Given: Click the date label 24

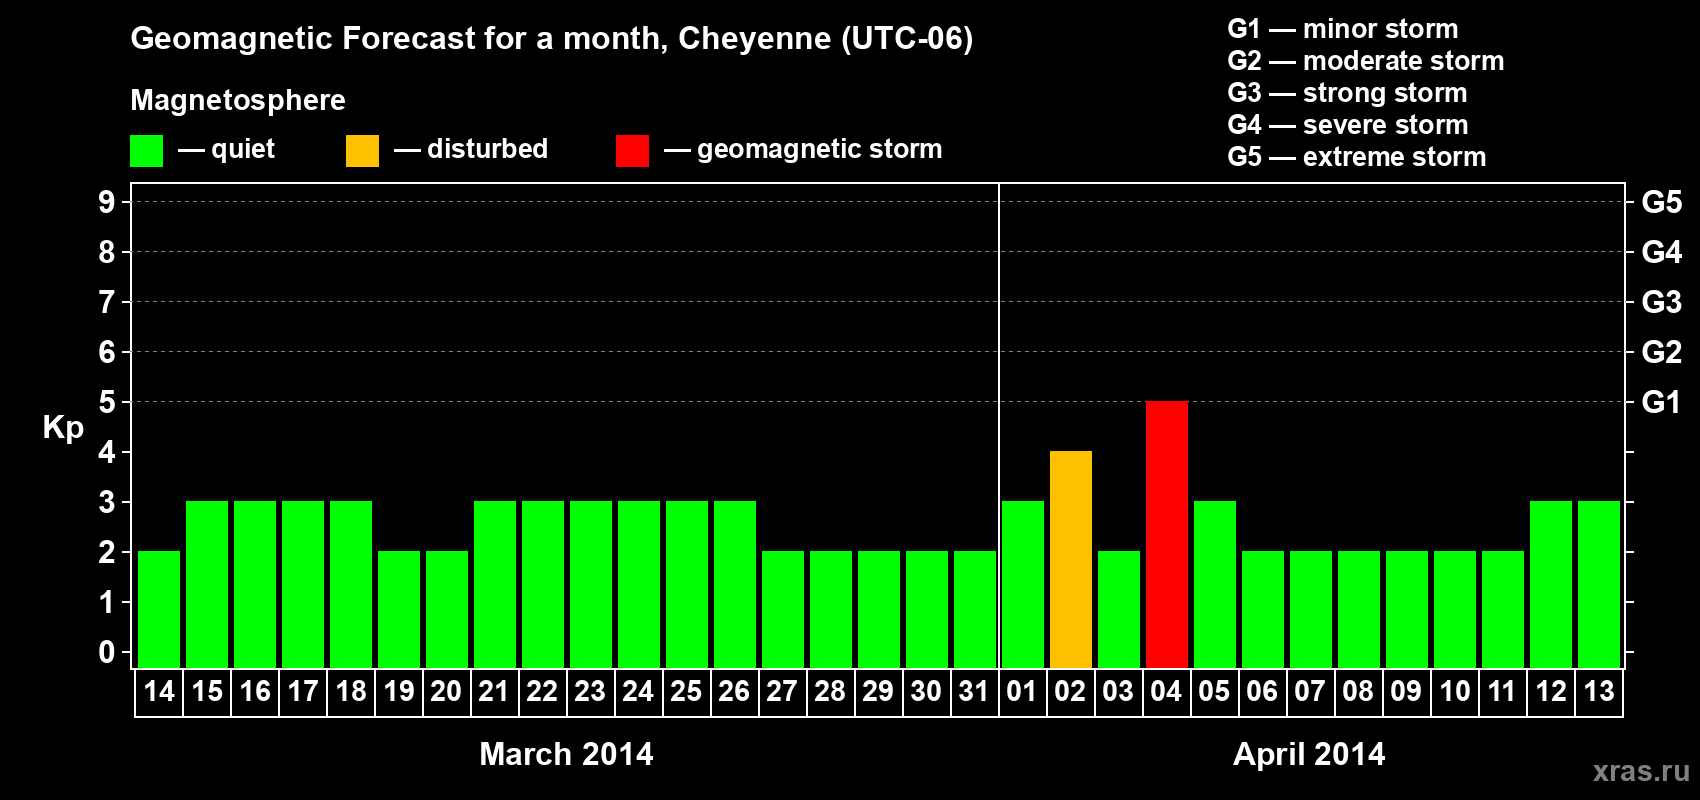Looking at the screenshot, I should click(x=638, y=691).
